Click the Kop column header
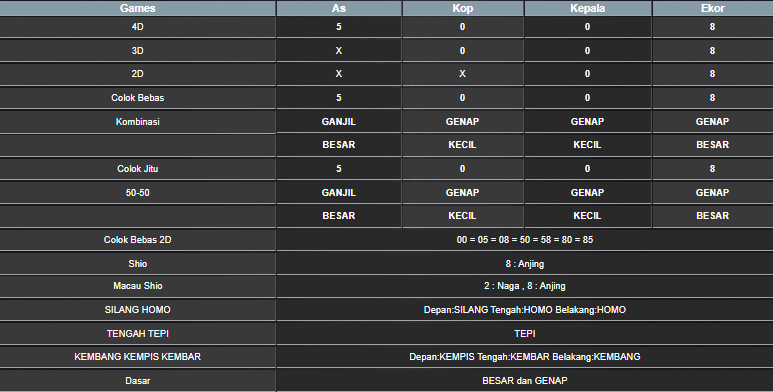This screenshot has width=773, height=392. (x=462, y=8)
